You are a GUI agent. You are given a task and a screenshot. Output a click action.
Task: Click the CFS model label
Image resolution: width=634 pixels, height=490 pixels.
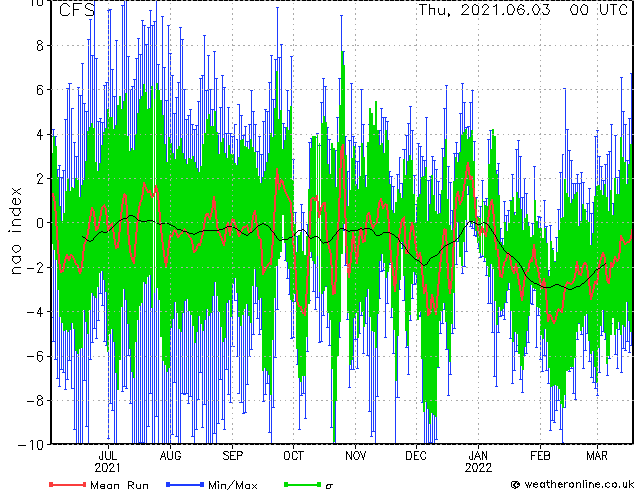pos(77,10)
